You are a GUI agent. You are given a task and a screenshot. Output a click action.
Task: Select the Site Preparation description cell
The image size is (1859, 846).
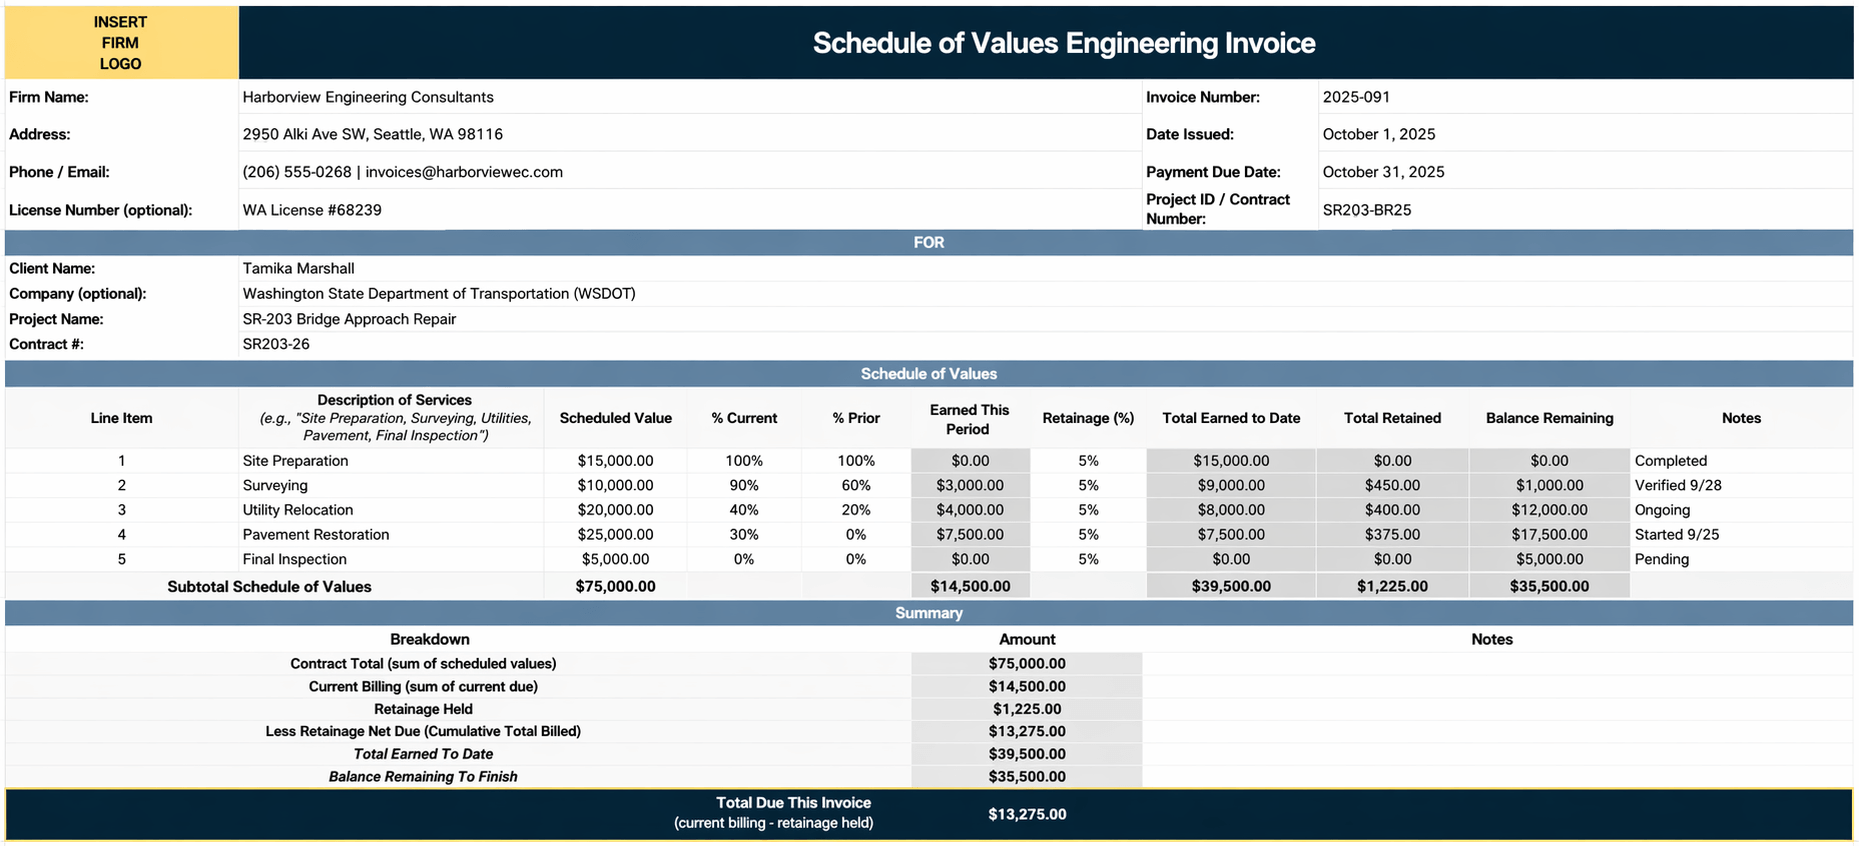(391, 461)
